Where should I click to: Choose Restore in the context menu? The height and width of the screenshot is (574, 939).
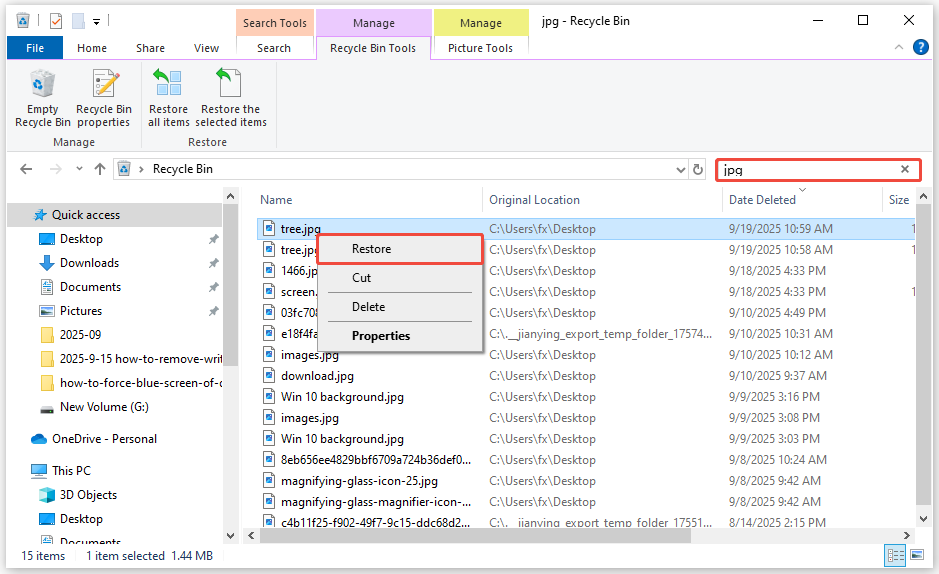click(x=399, y=249)
